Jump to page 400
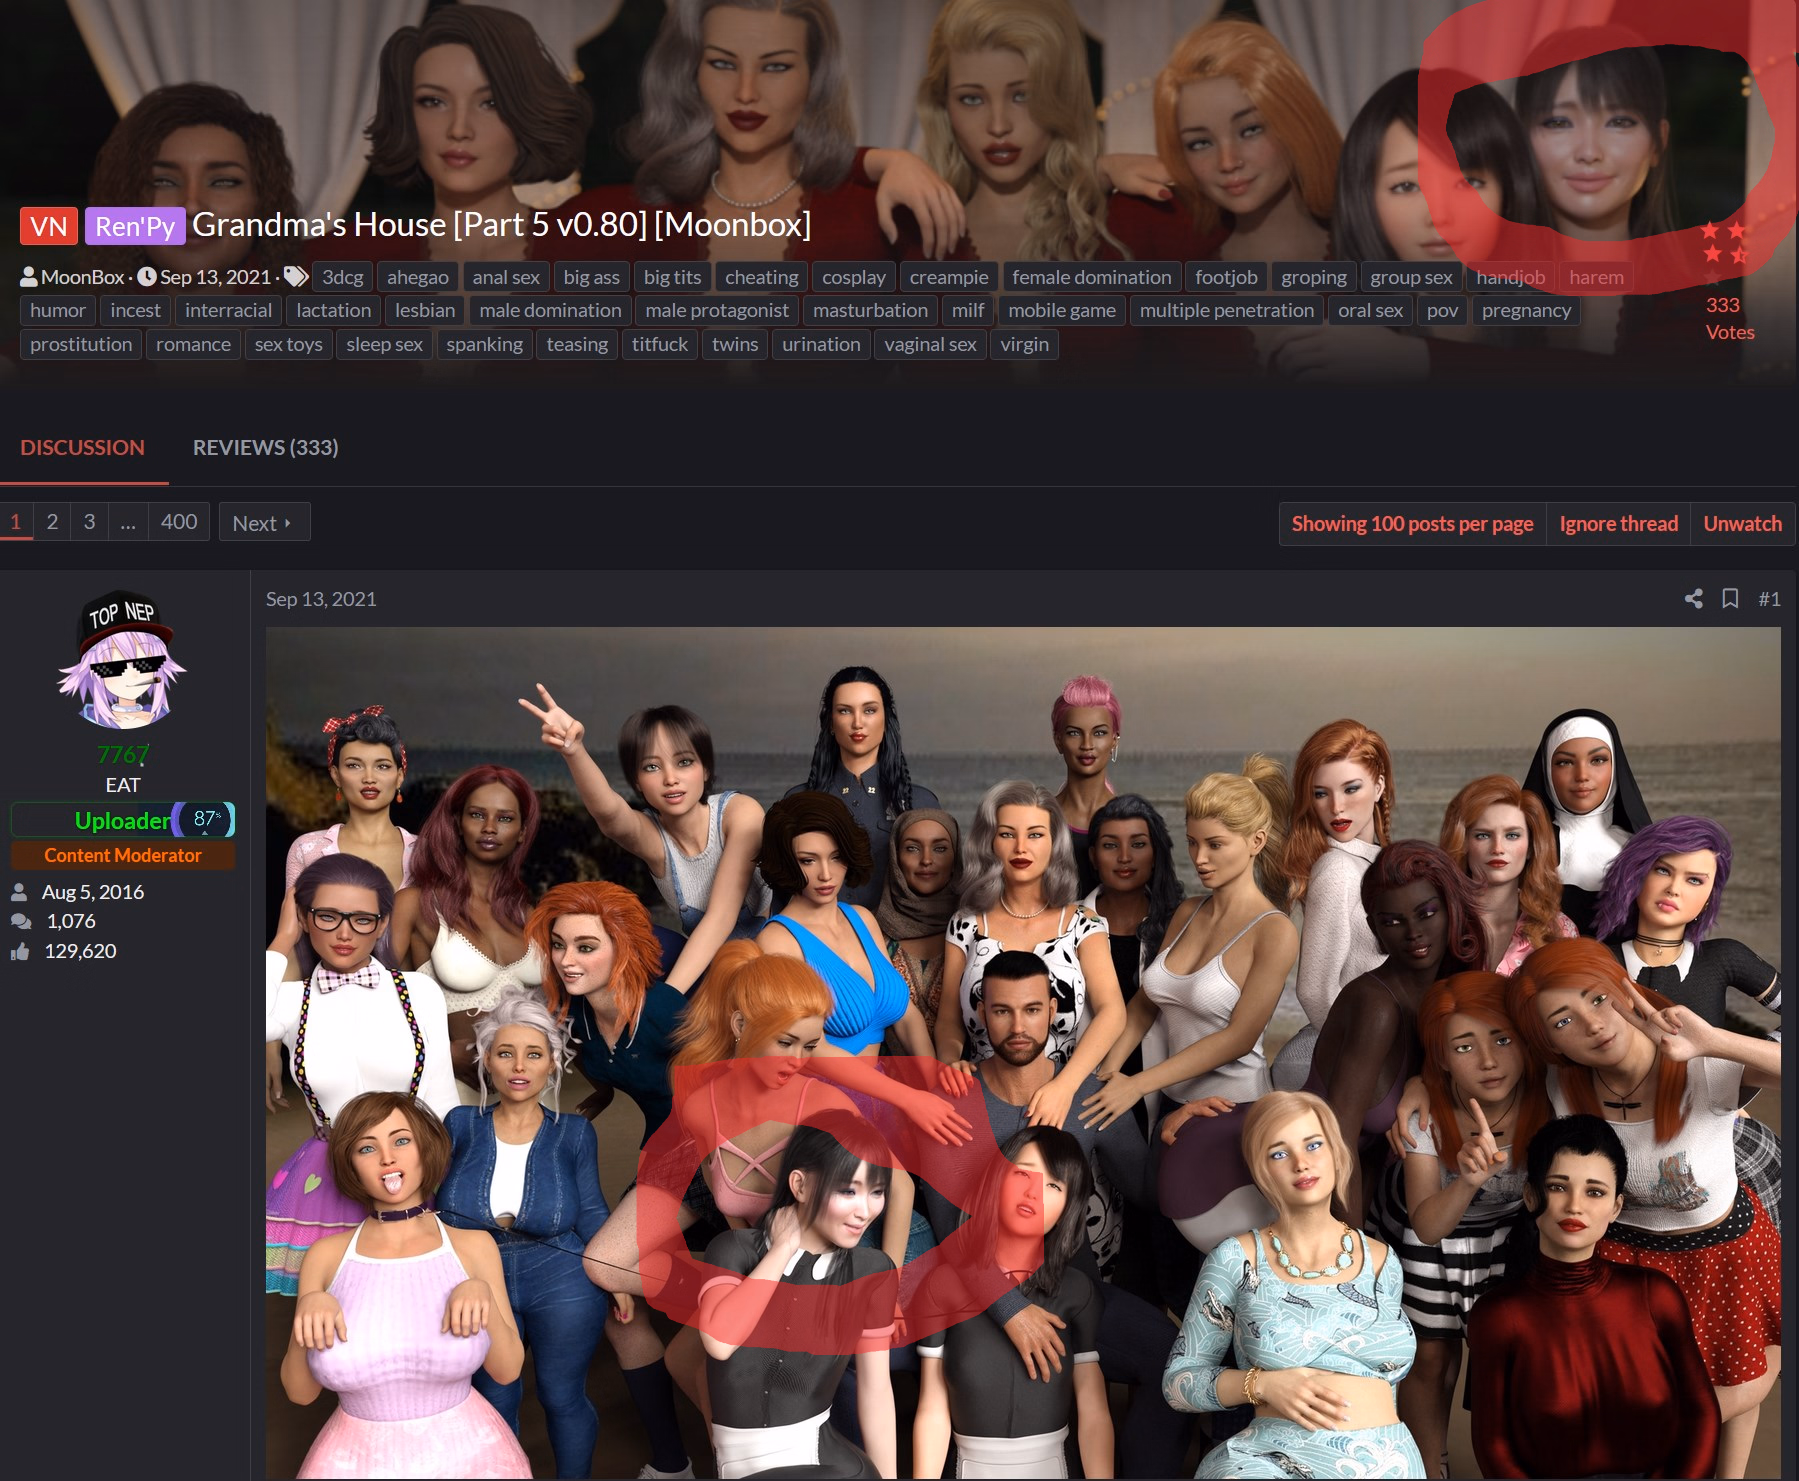 (x=179, y=521)
